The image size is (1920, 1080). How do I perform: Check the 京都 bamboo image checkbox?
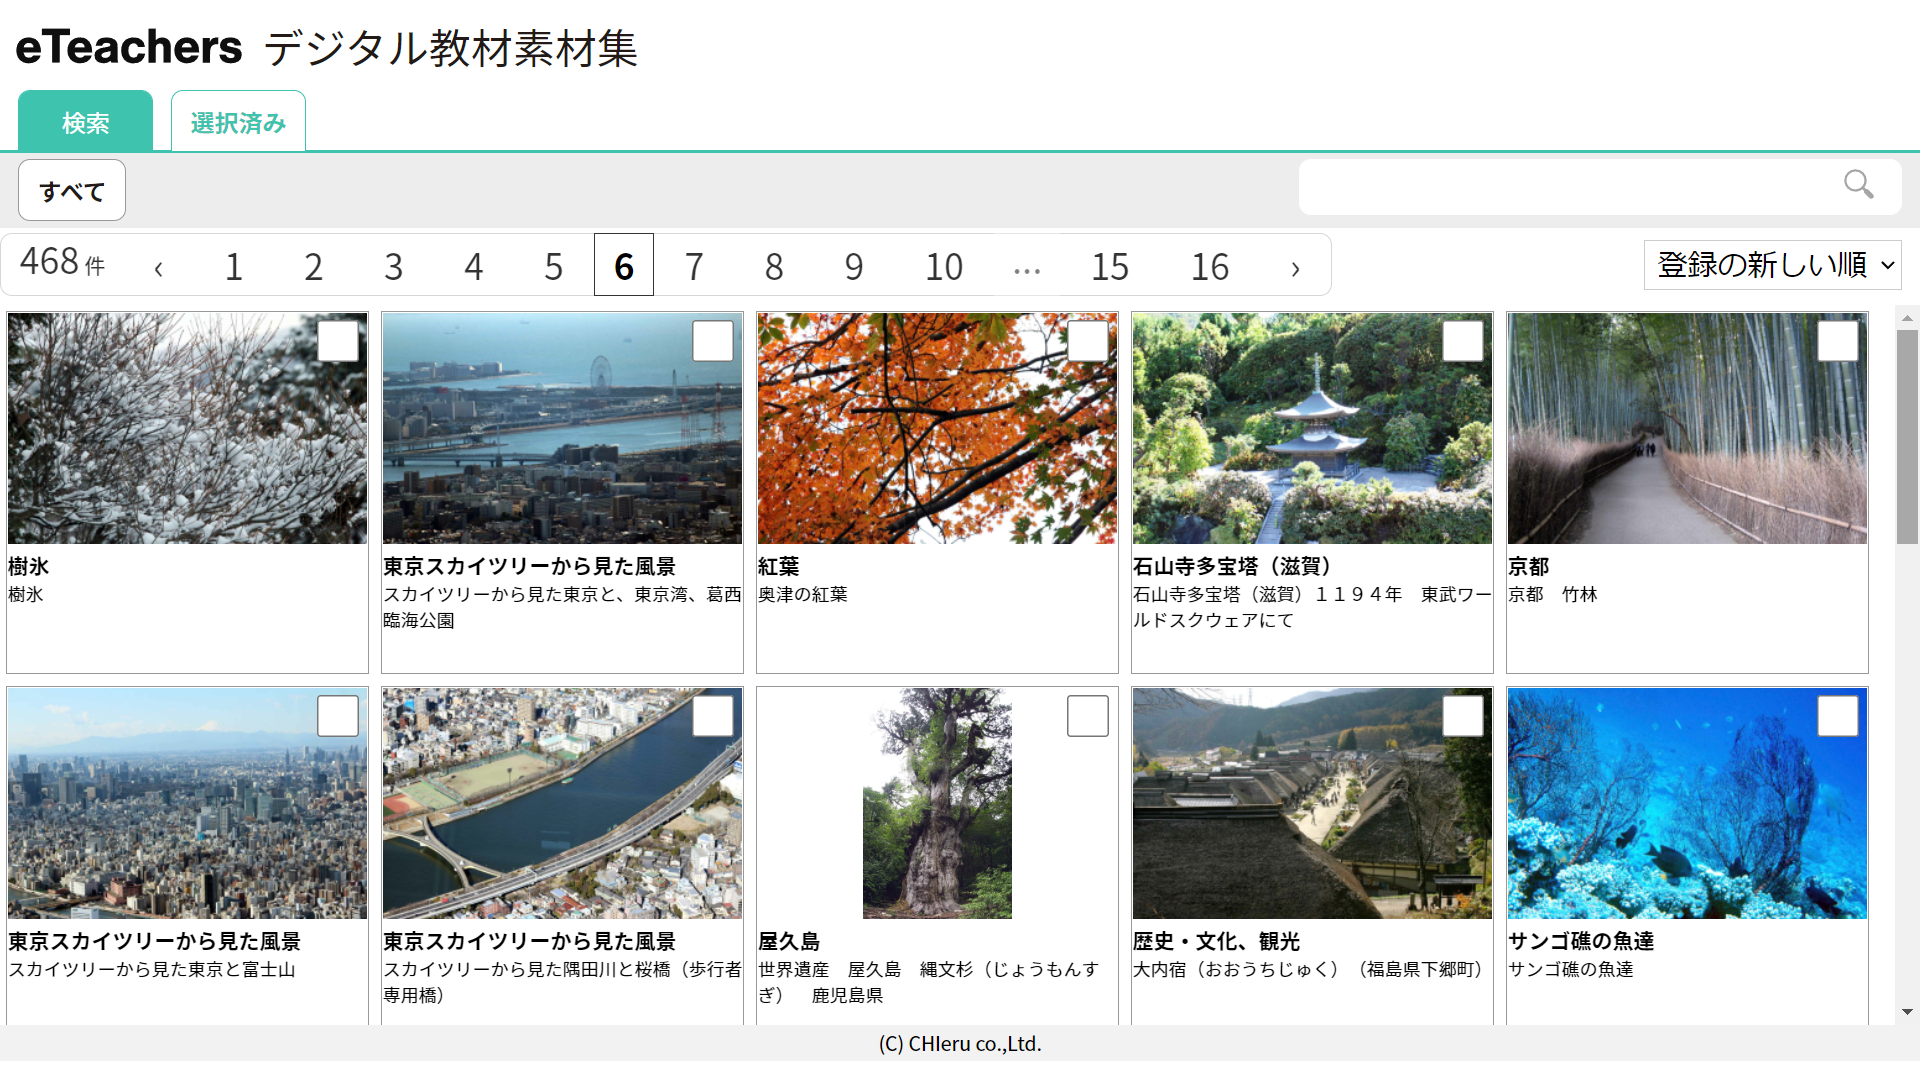pos(1838,341)
